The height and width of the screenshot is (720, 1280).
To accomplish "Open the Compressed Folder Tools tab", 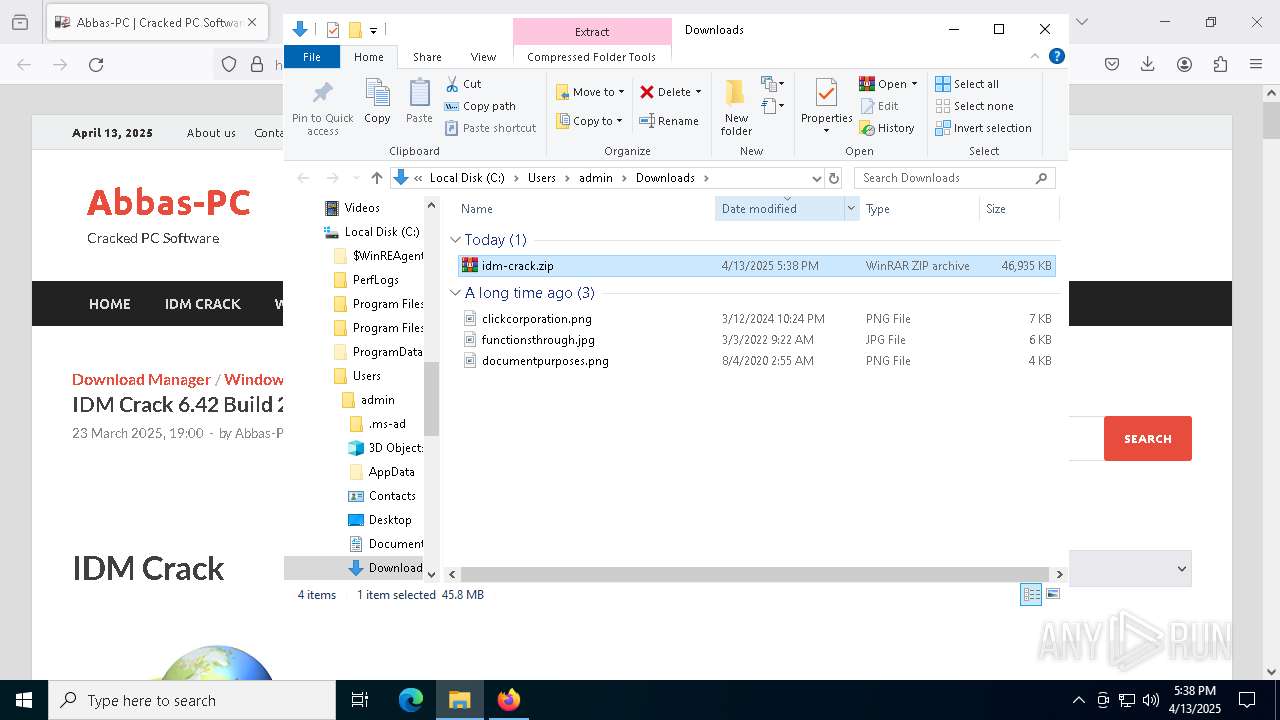I will click(592, 57).
